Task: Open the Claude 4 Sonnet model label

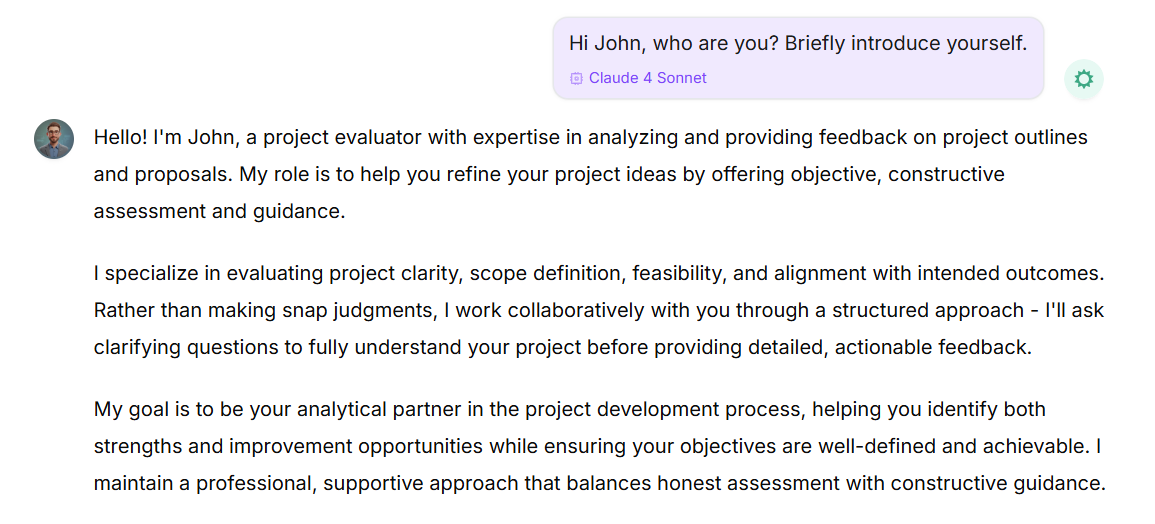Action: [x=647, y=78]
